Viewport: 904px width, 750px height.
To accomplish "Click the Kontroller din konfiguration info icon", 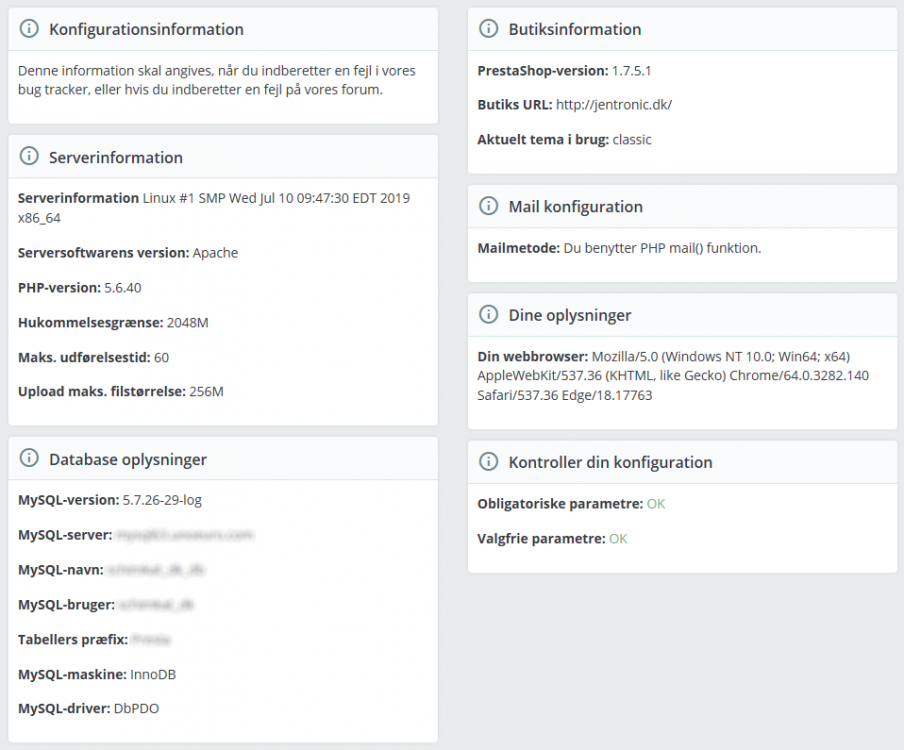I will tap(488, 462).
